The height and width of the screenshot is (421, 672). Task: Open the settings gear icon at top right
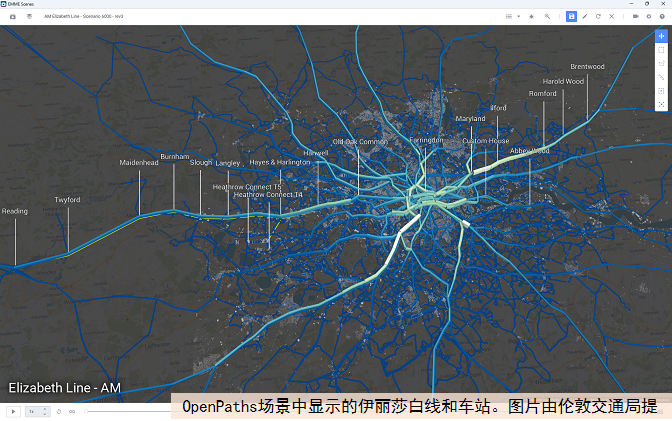tap(649, 16)
